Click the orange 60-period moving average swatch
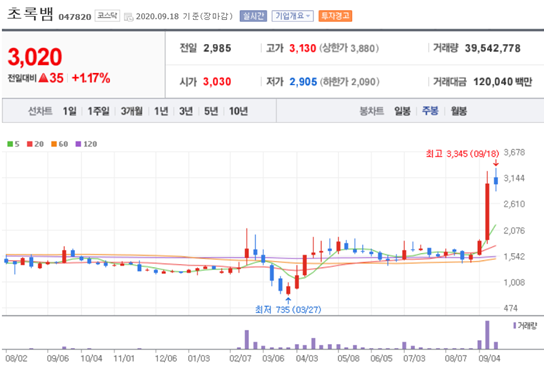This screenshot has width=544, height=375. 54,144
